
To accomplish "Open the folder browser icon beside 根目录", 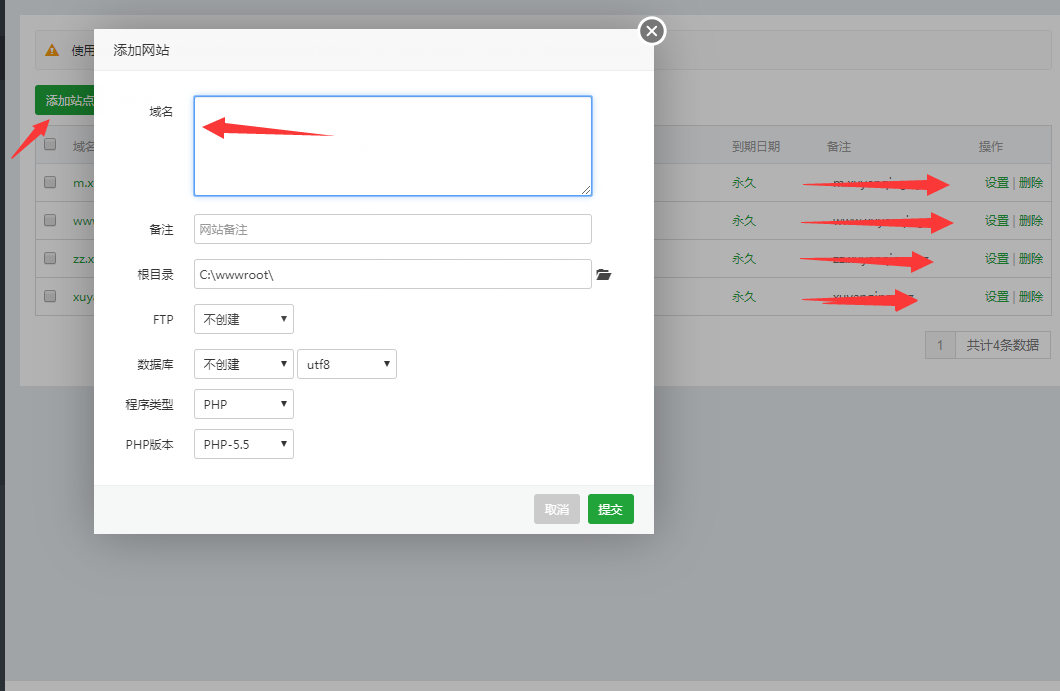I will 604,275.
